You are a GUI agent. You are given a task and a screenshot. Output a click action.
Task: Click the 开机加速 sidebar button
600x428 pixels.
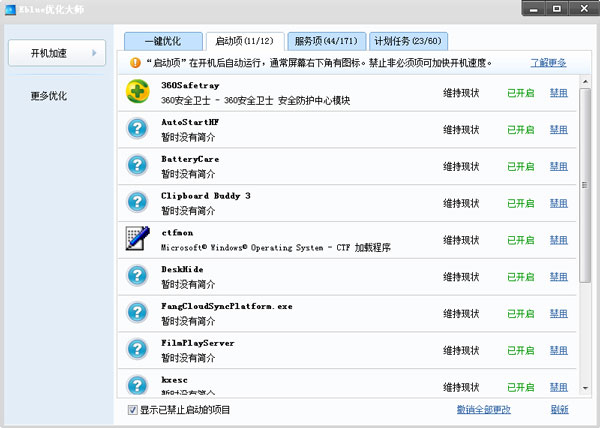(57, 53)
